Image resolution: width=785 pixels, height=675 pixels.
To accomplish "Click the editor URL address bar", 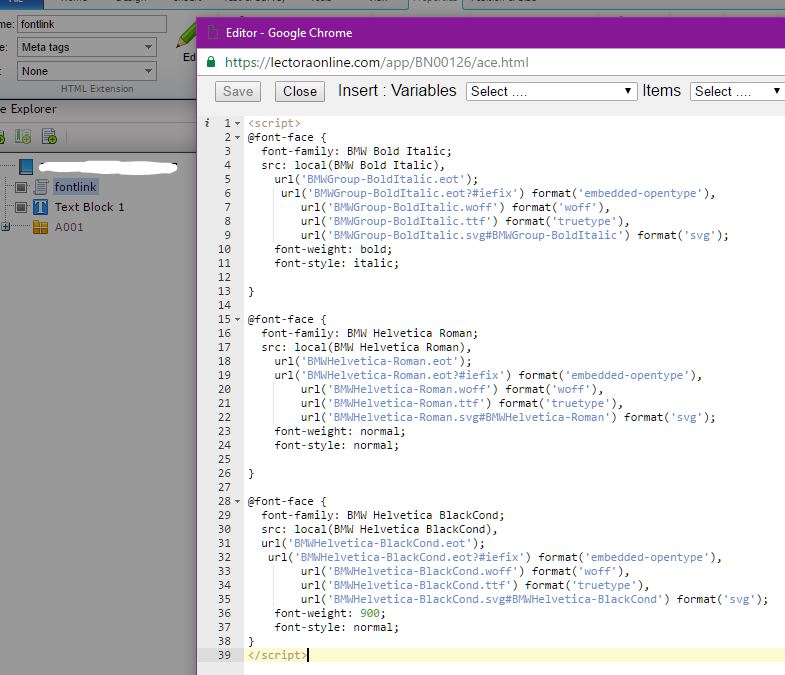I will point(376,62).
